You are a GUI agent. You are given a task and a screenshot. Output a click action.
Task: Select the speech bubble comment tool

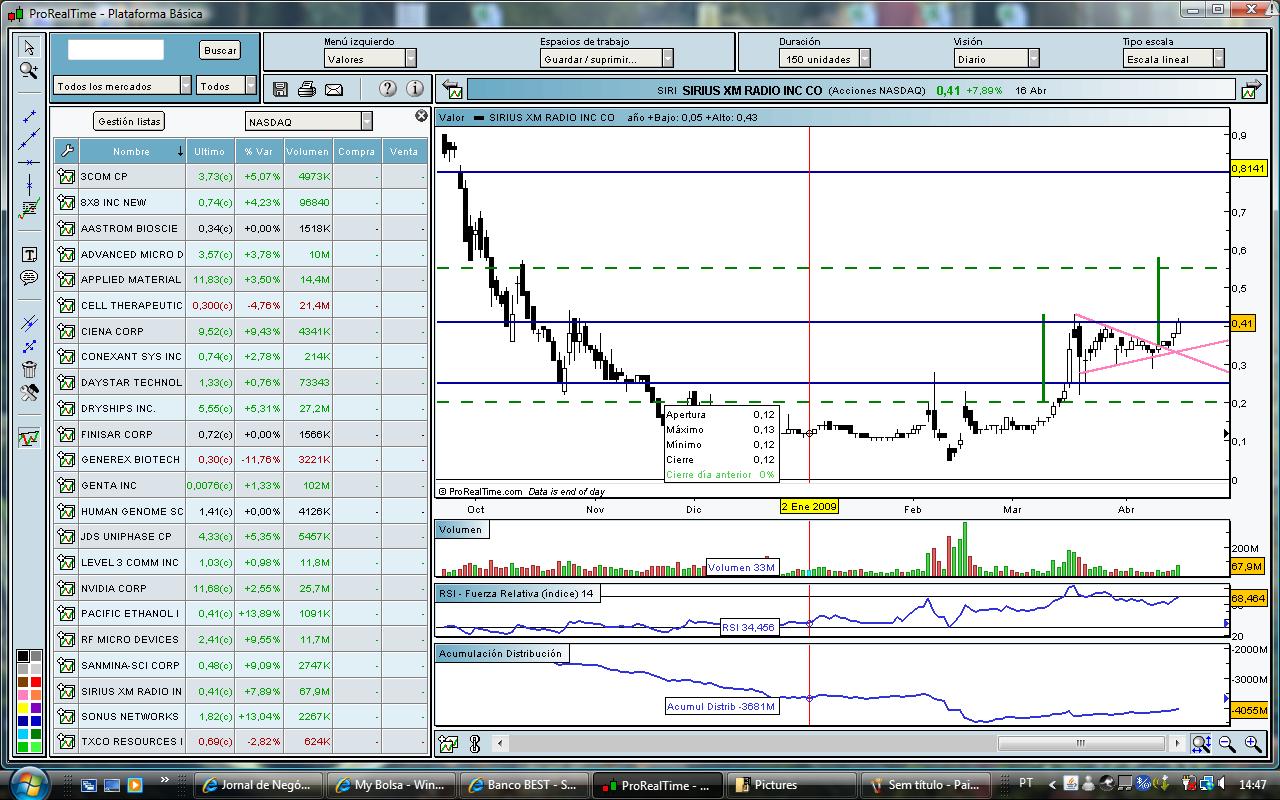point(29,278)
